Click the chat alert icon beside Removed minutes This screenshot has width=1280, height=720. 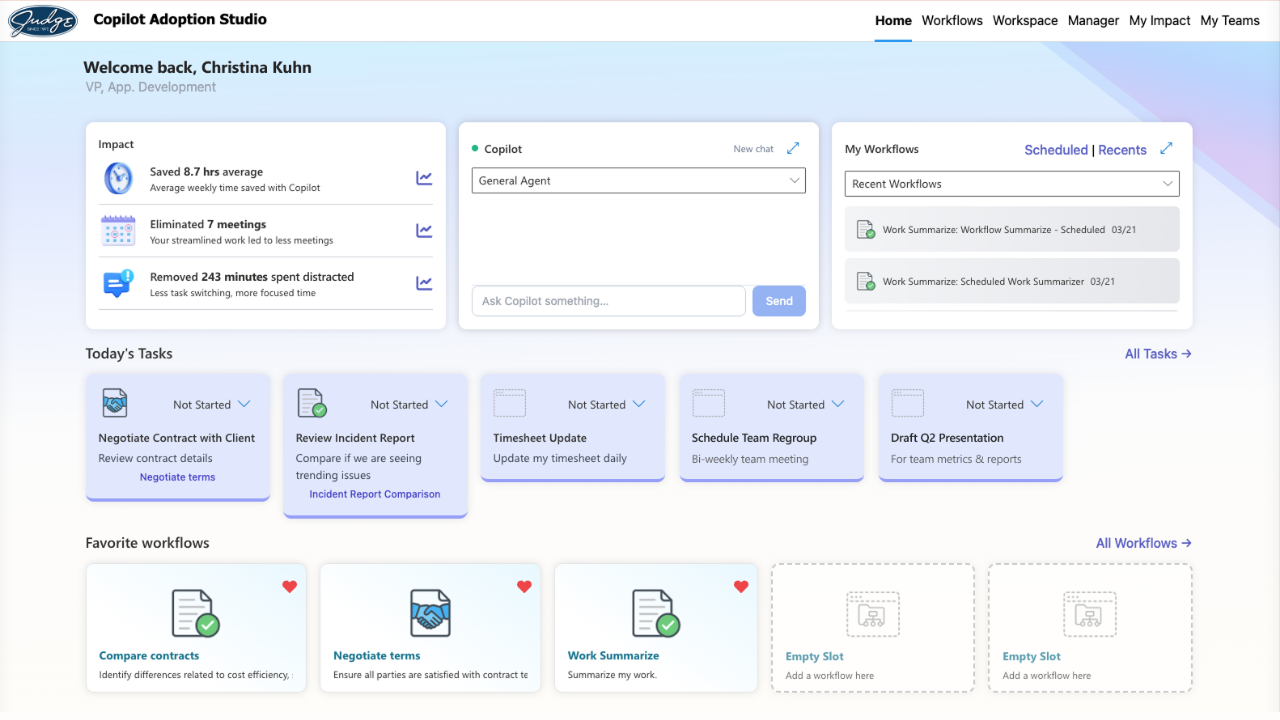point(118,283)
